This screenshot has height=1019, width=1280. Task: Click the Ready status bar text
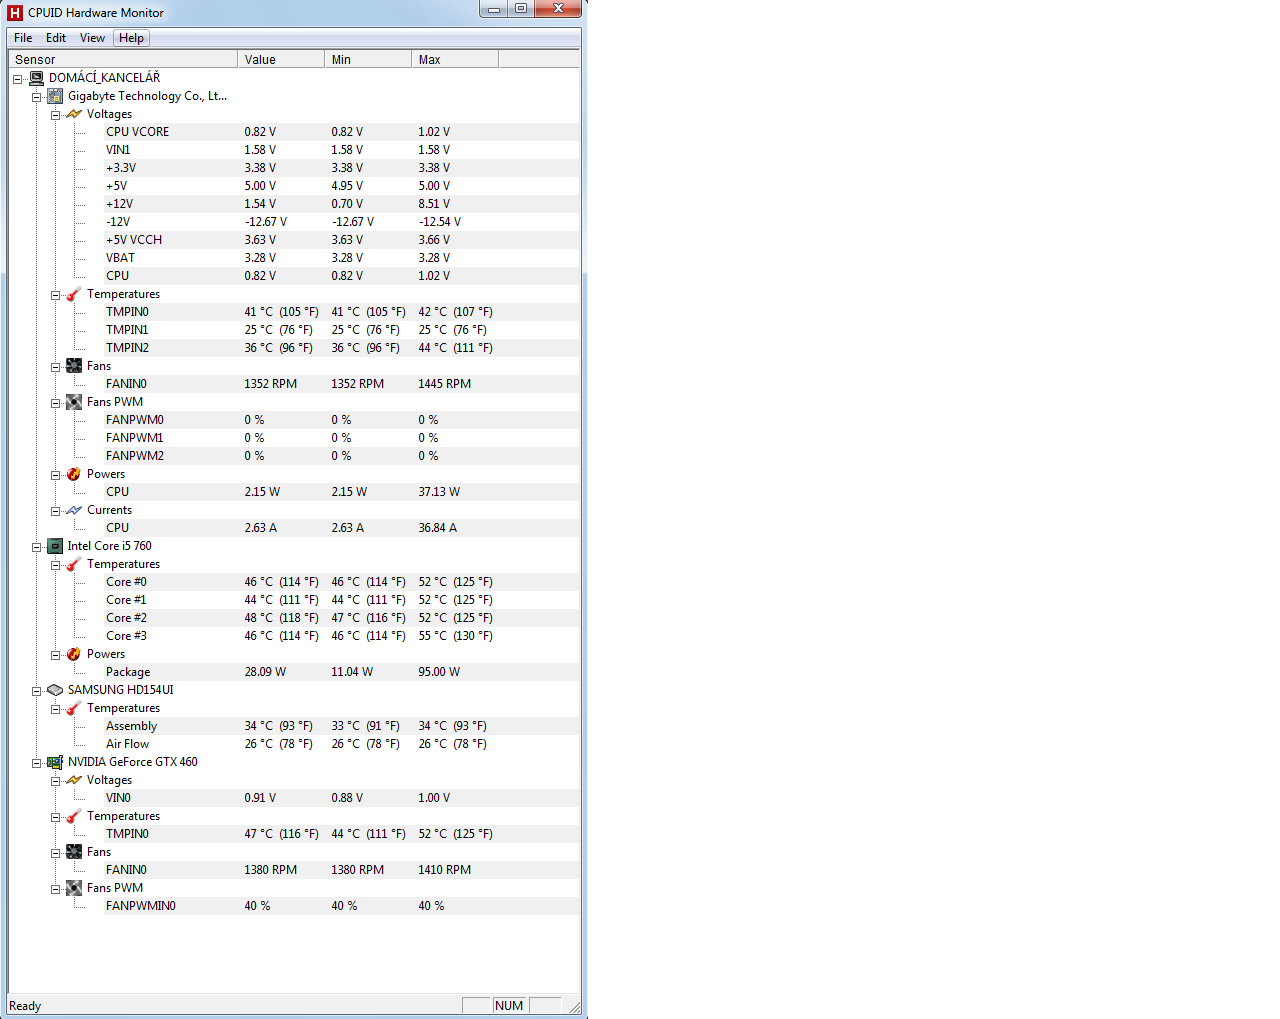(25, 1006)
